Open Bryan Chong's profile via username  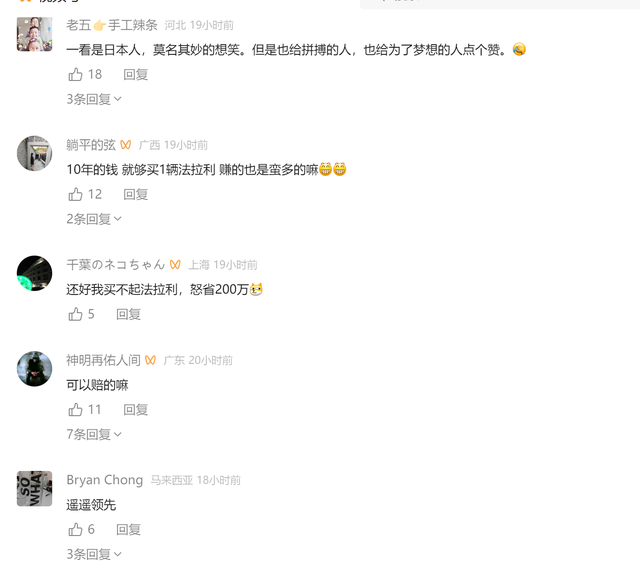click(104, 480)
